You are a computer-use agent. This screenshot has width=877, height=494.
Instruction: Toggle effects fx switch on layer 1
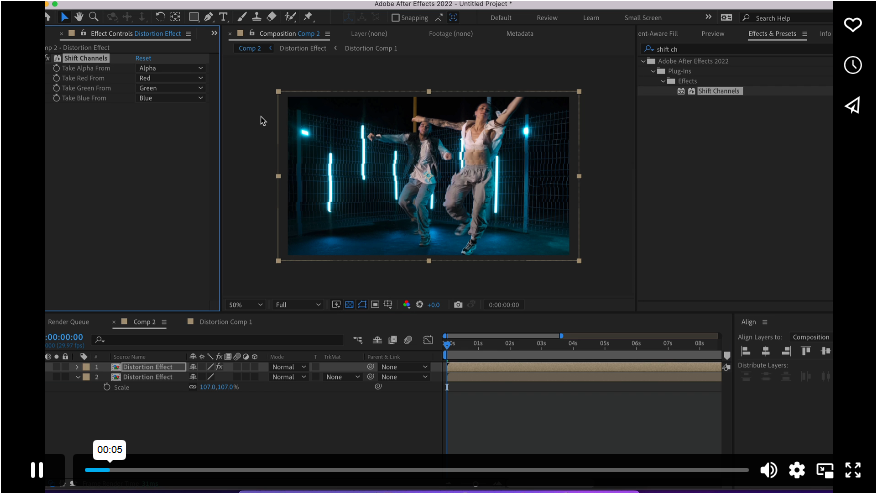coord(219,367)
